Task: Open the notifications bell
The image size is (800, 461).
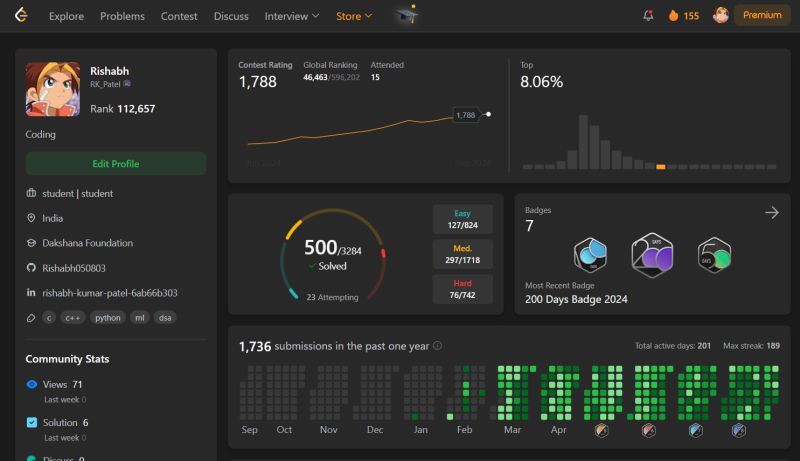Action: tap(648, 16)
